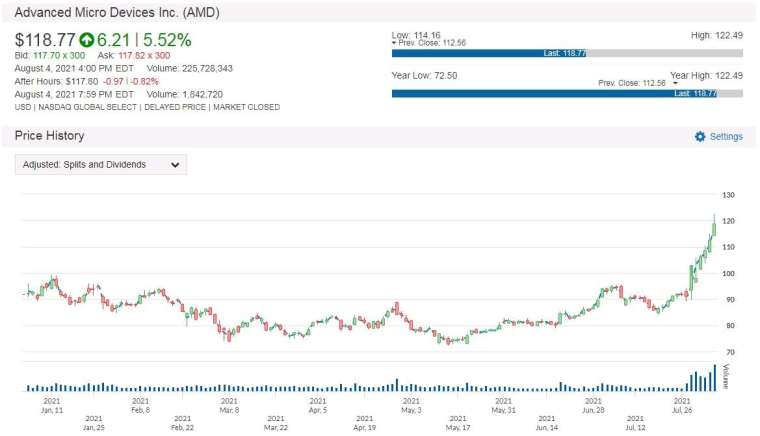Screen dimensions: 760x436
Task: Click the Year High 122.49 label
Action: pyautogui.click(x=706, y=76)
